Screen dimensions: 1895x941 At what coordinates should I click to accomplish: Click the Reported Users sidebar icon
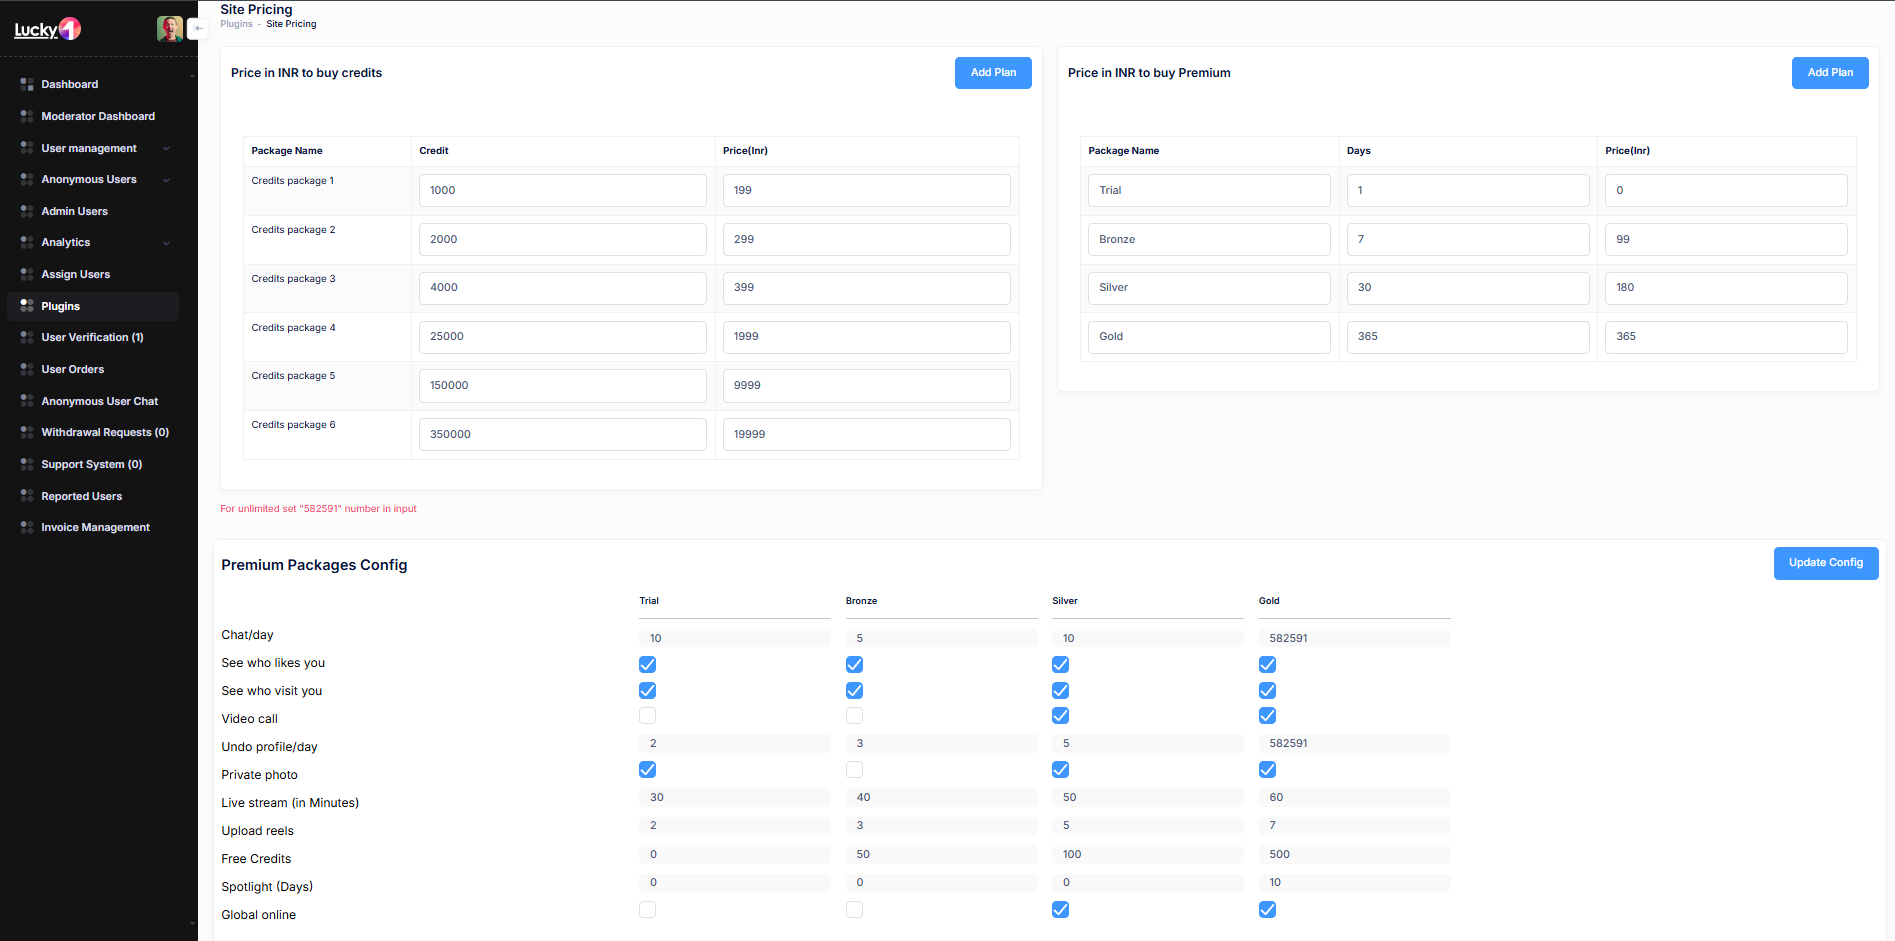(27, 496)
